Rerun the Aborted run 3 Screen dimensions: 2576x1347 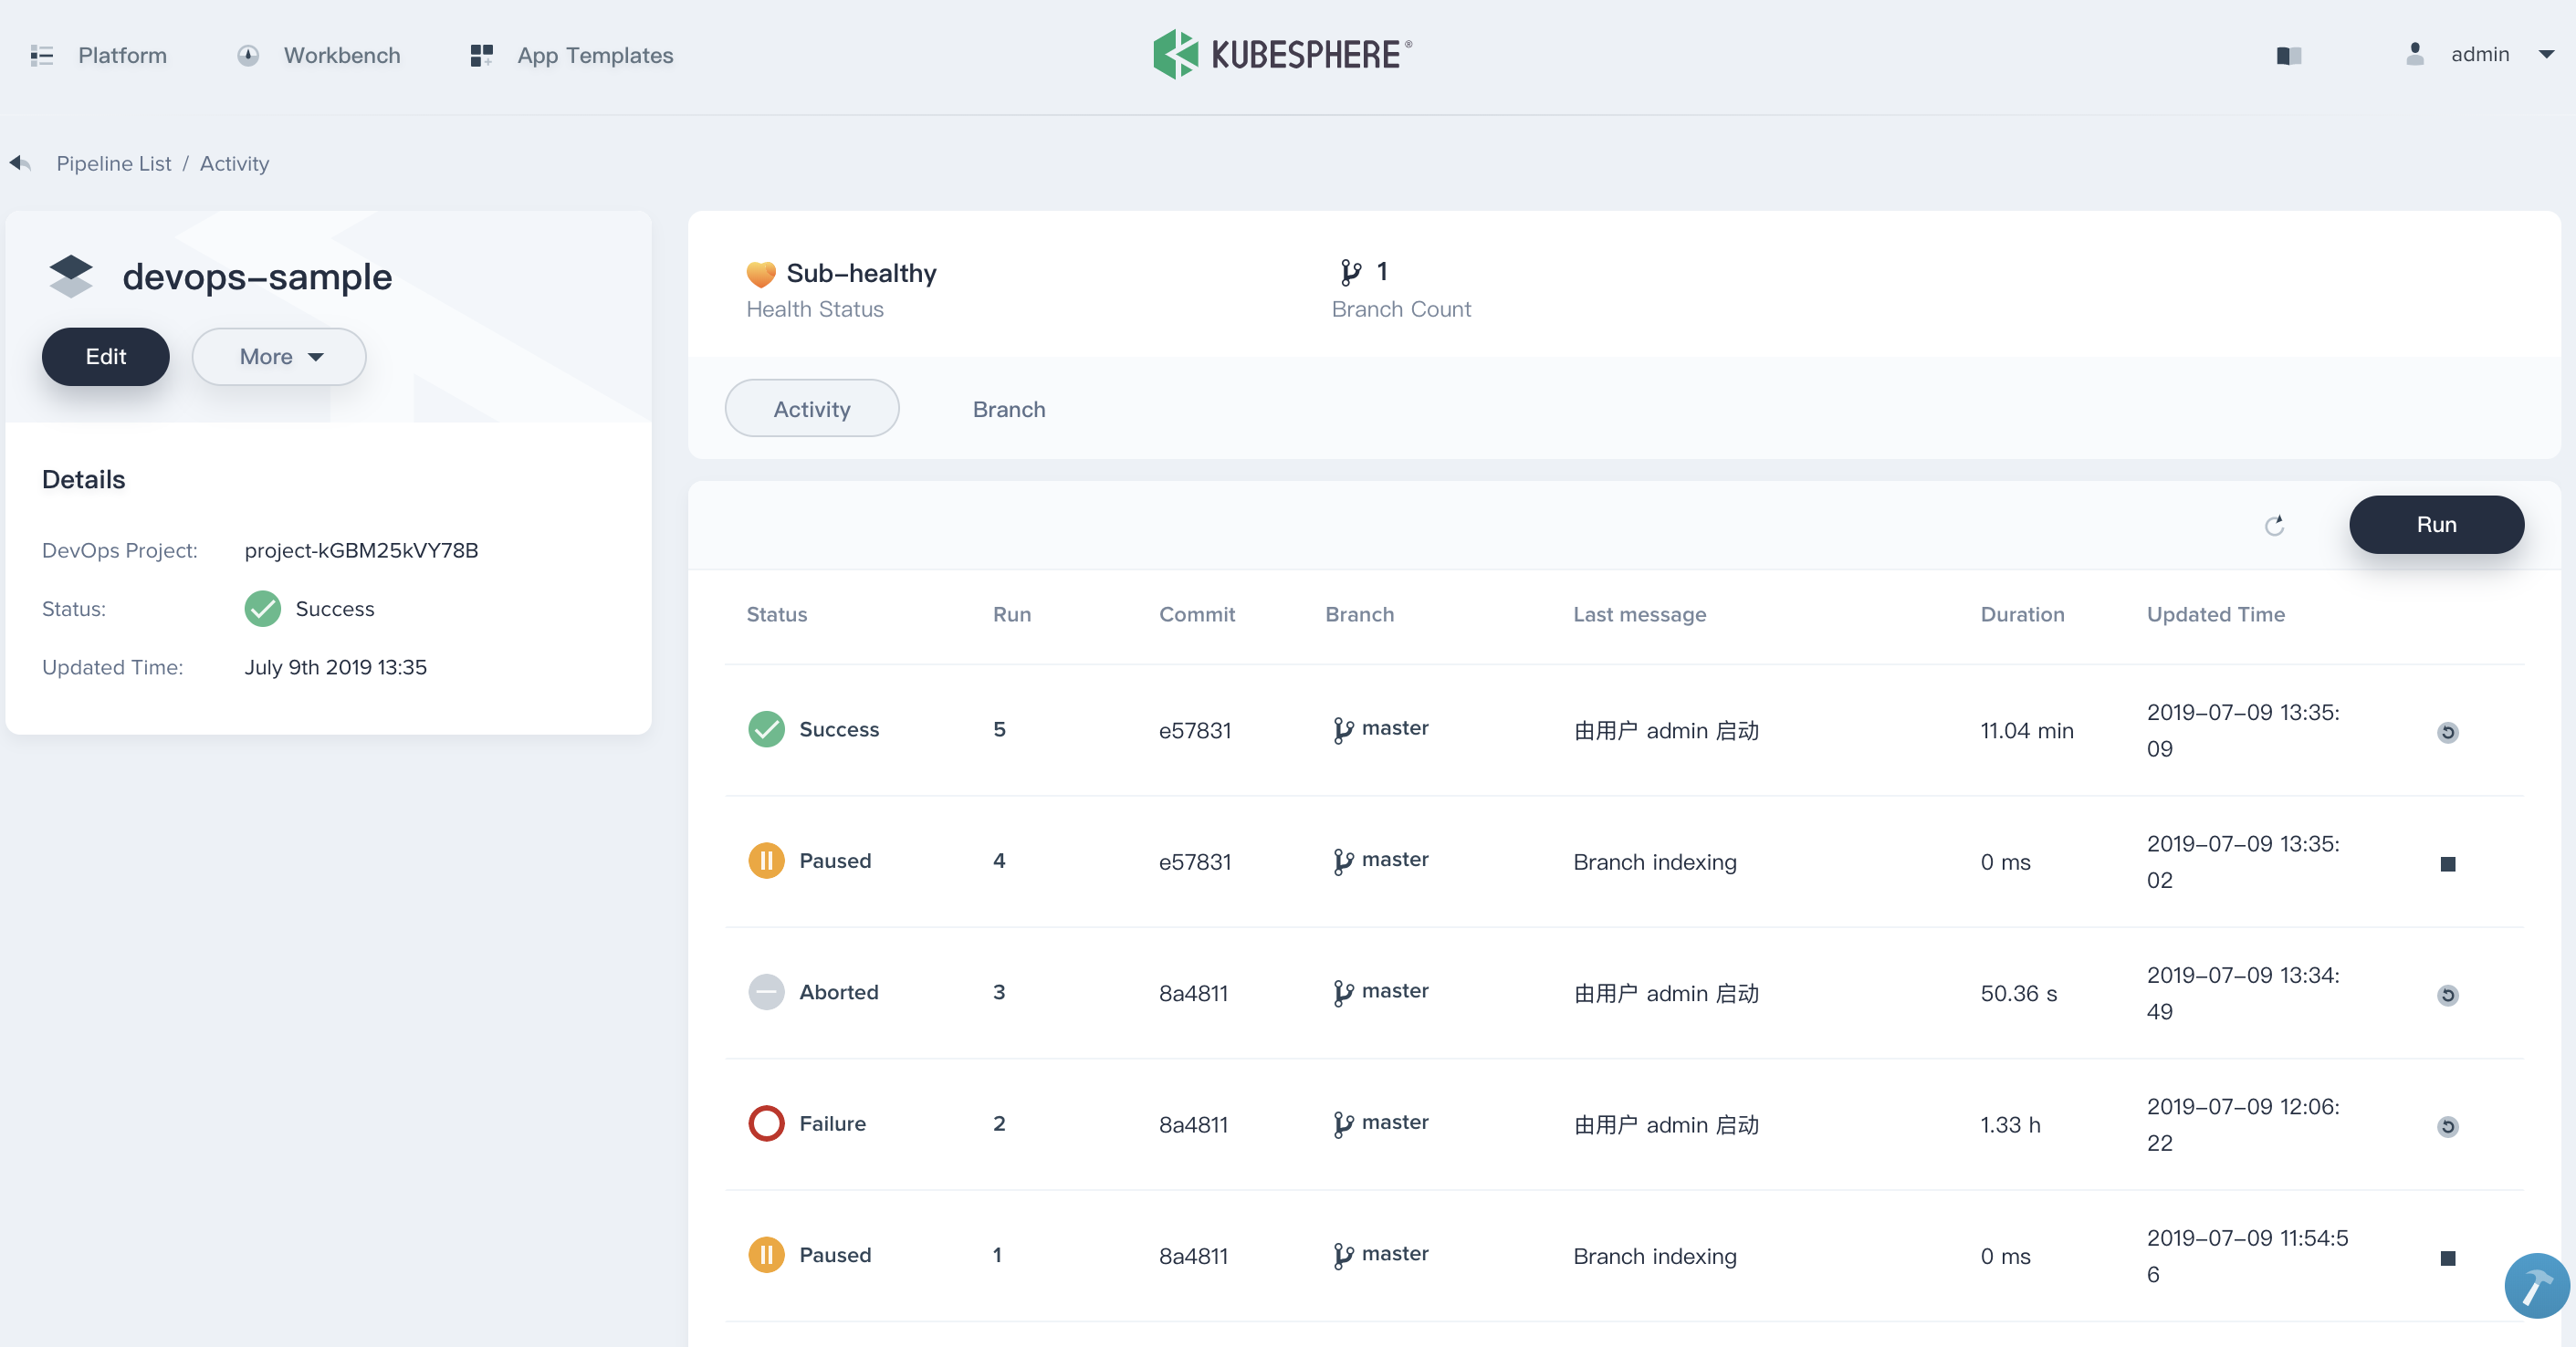[2447, 995]
